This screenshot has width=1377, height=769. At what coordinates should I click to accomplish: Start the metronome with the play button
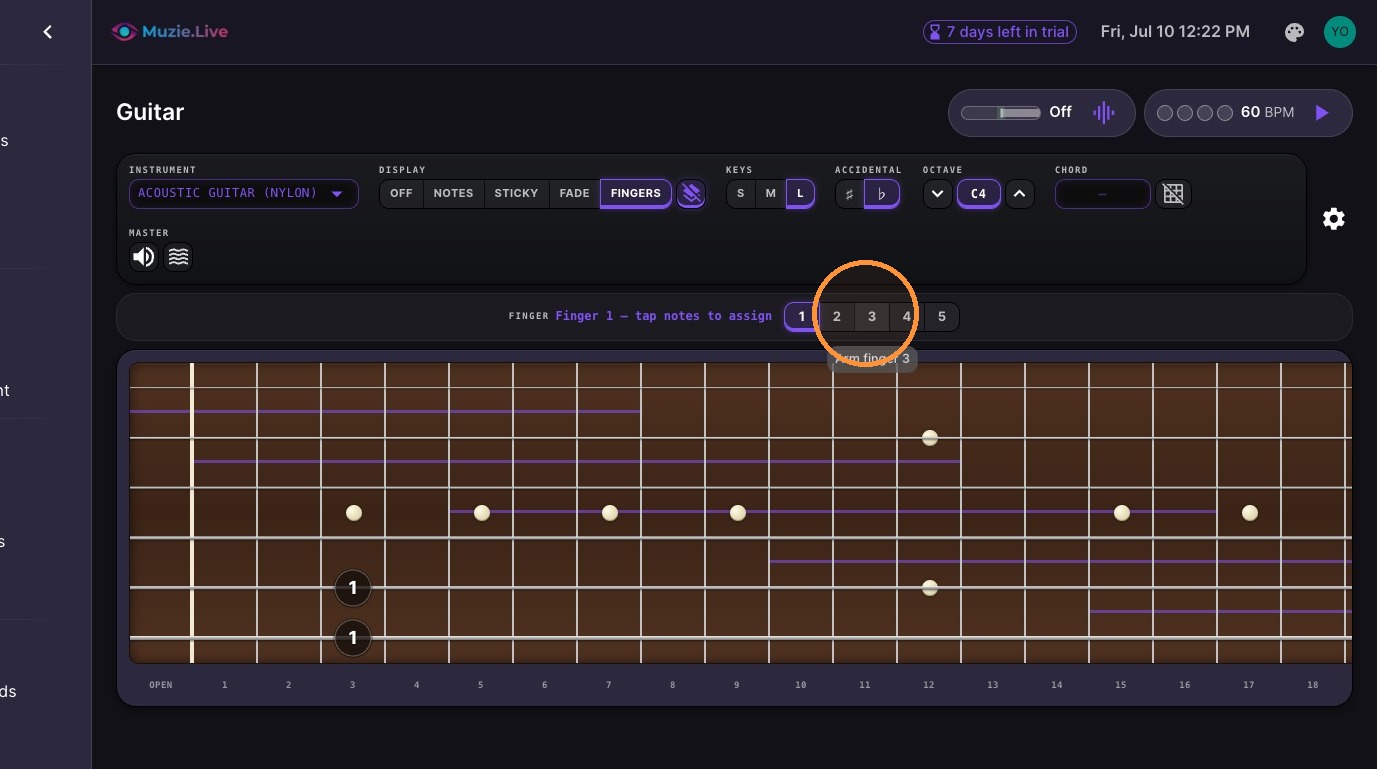tap(1322, 113)
